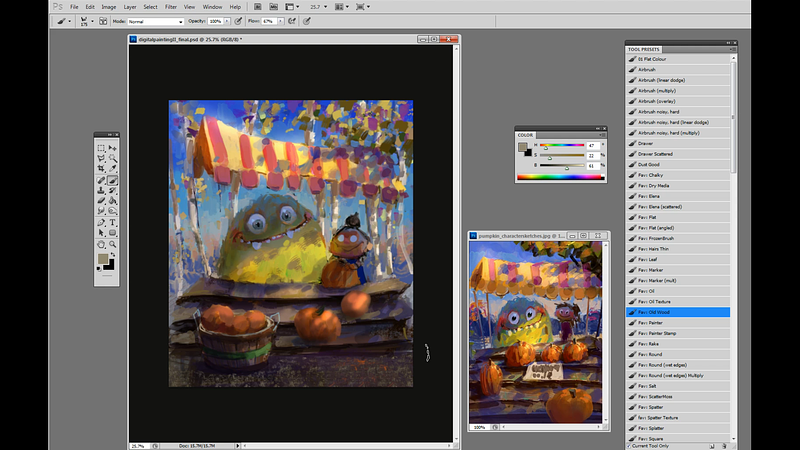
Task: Select the Type tool
Action: click(113, 221)
